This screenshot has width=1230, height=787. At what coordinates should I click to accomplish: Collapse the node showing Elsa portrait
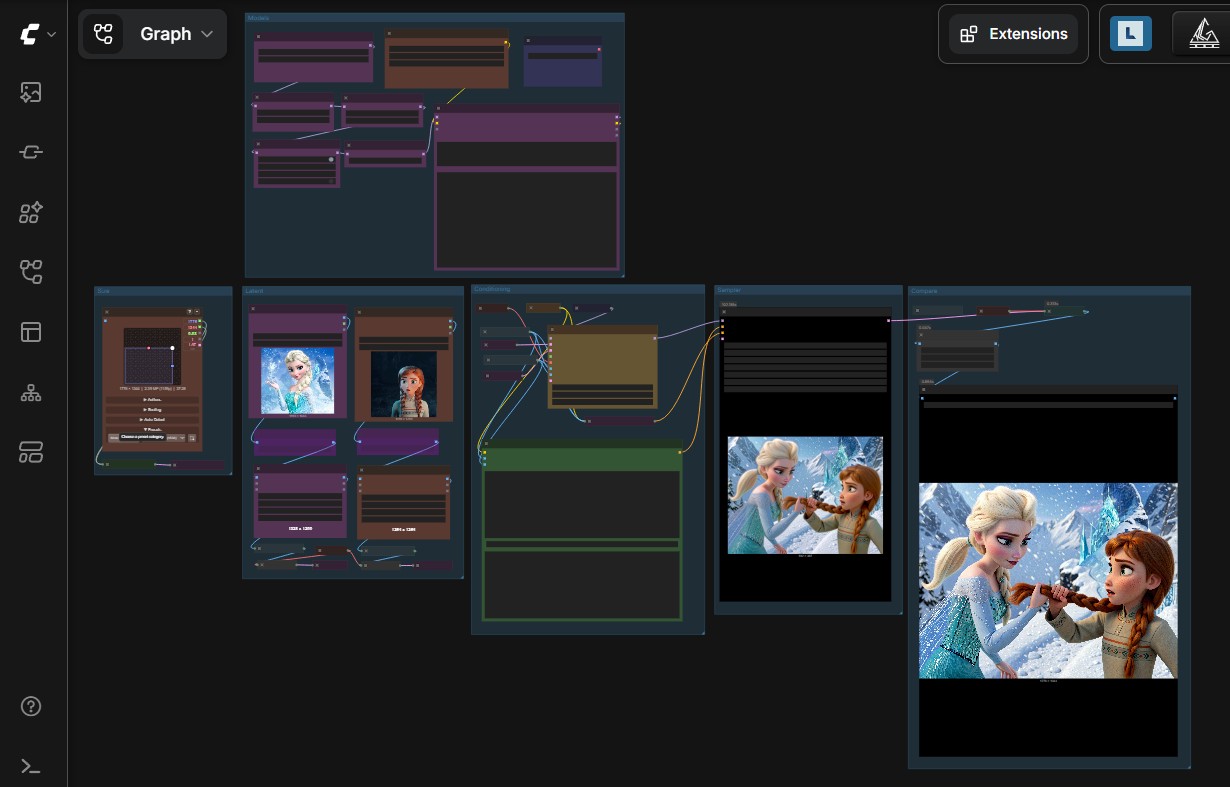click(253, 309)
